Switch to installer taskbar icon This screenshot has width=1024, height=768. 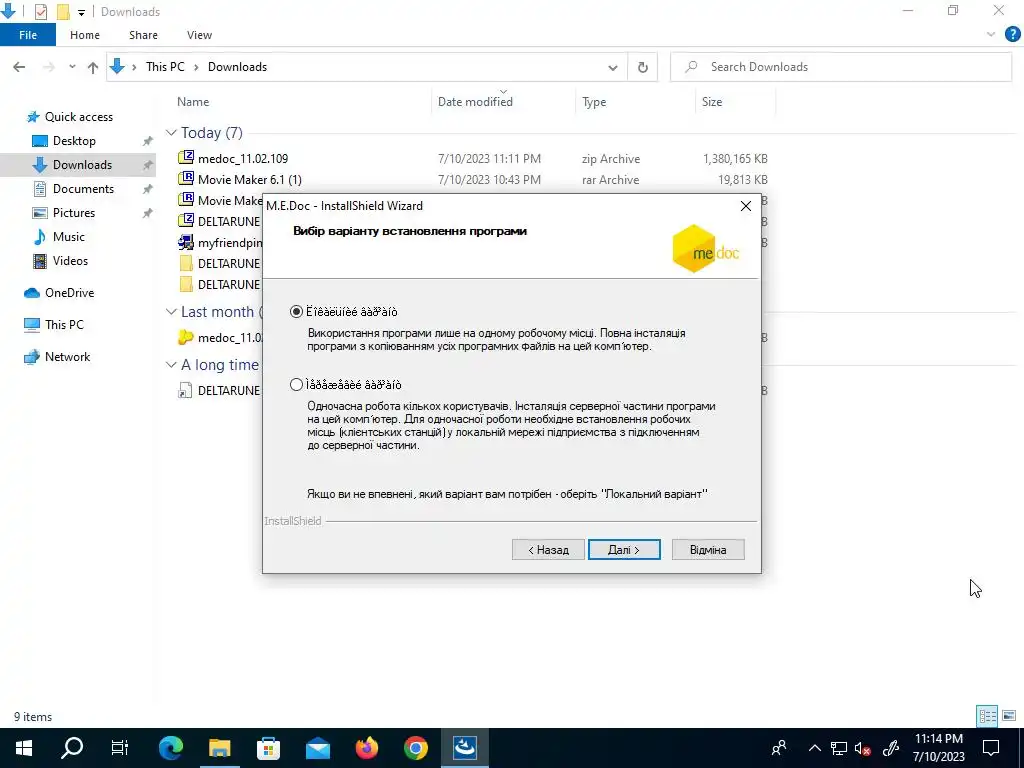point(465,748)
